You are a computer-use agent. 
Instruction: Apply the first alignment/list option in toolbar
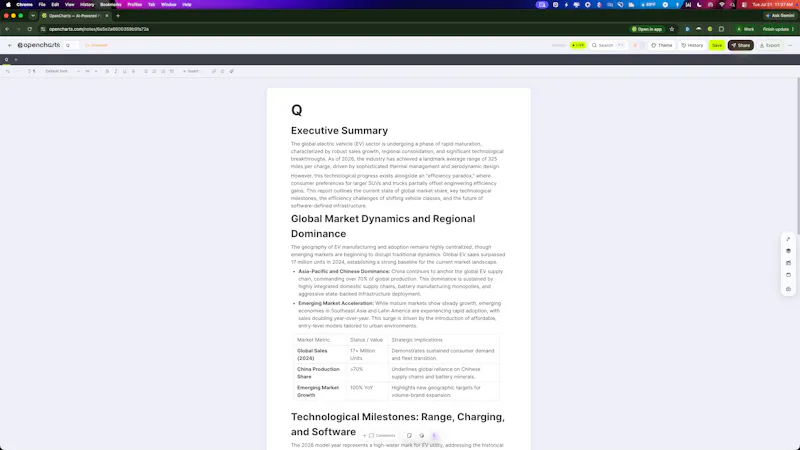pos(145,71)
